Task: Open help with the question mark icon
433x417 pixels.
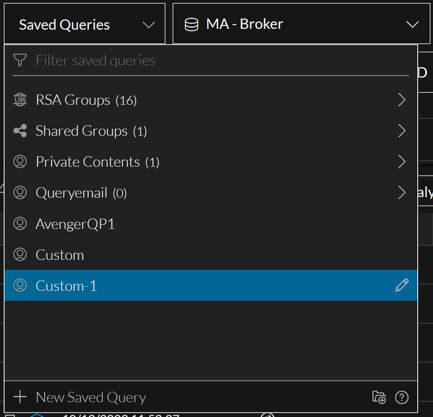Action: pyautogui.click(x=402, y=397)
